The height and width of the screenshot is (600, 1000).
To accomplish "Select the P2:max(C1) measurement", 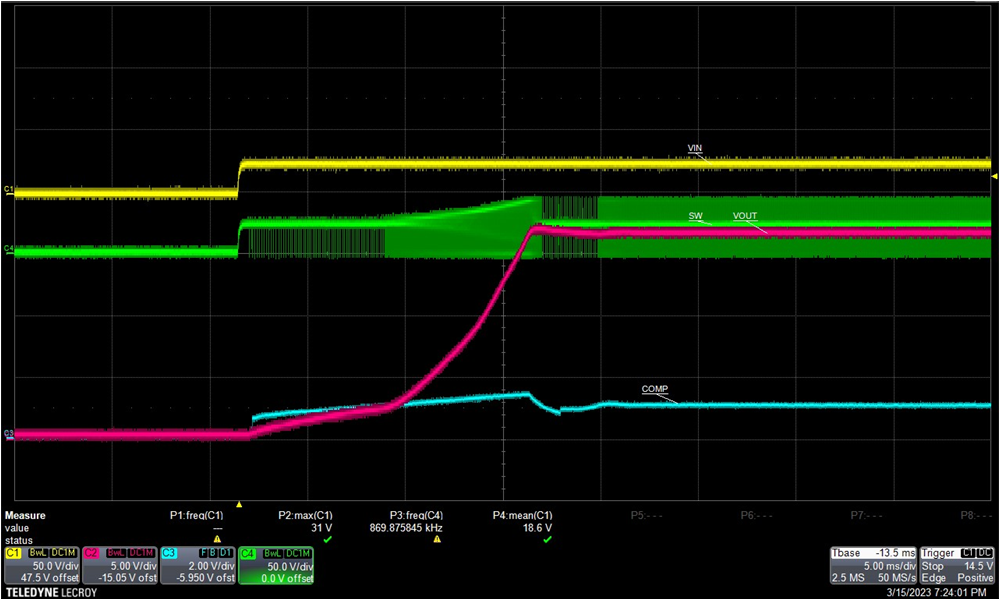I will (x=304, y=516).
